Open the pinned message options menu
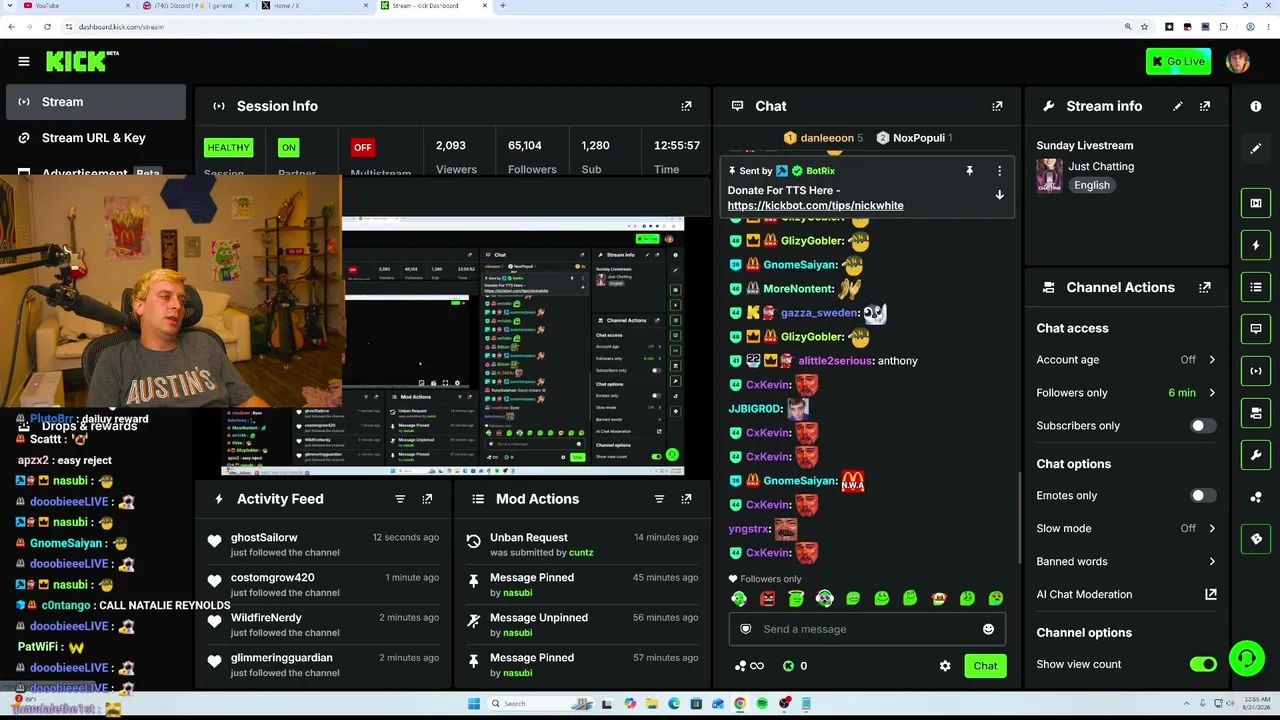This screenshot has height=720, width=1280. point(999,171)
